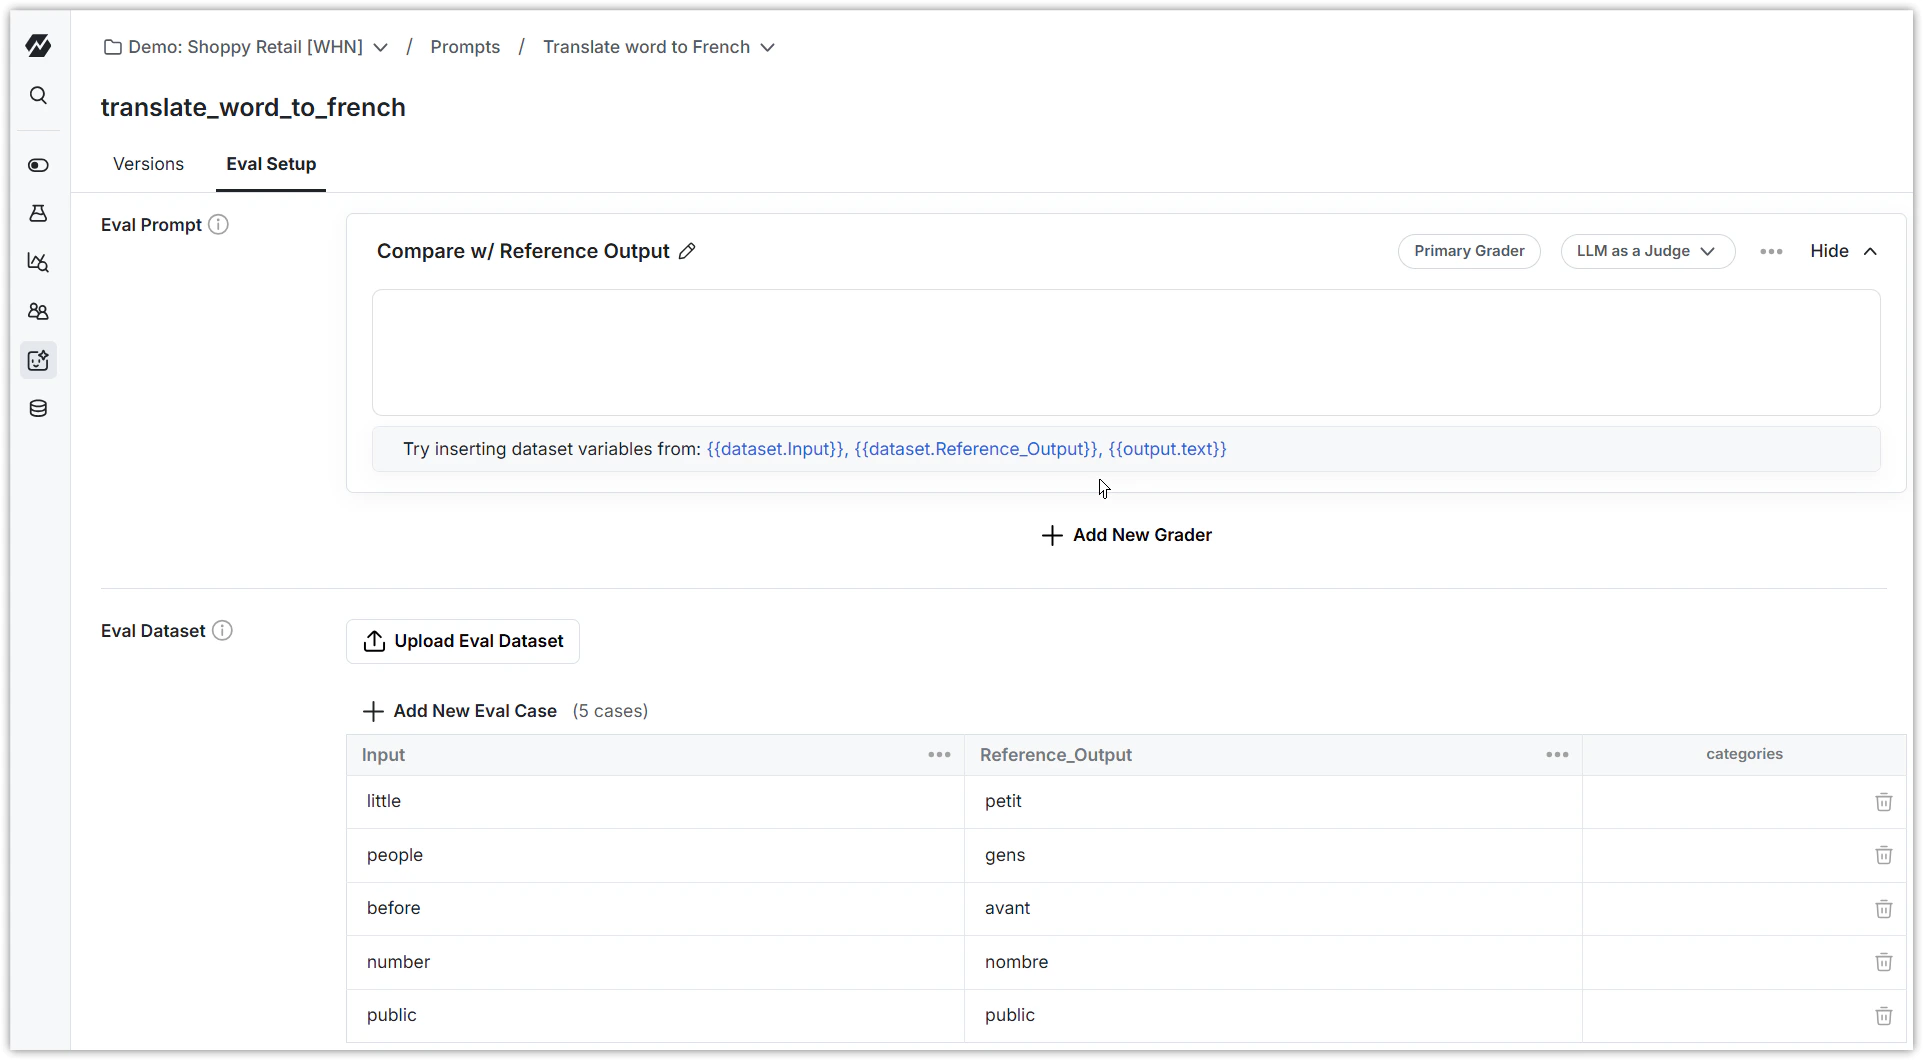Open the team members icon in sidebar
The image size is (1923, 1060).
(x=38, y=311)
